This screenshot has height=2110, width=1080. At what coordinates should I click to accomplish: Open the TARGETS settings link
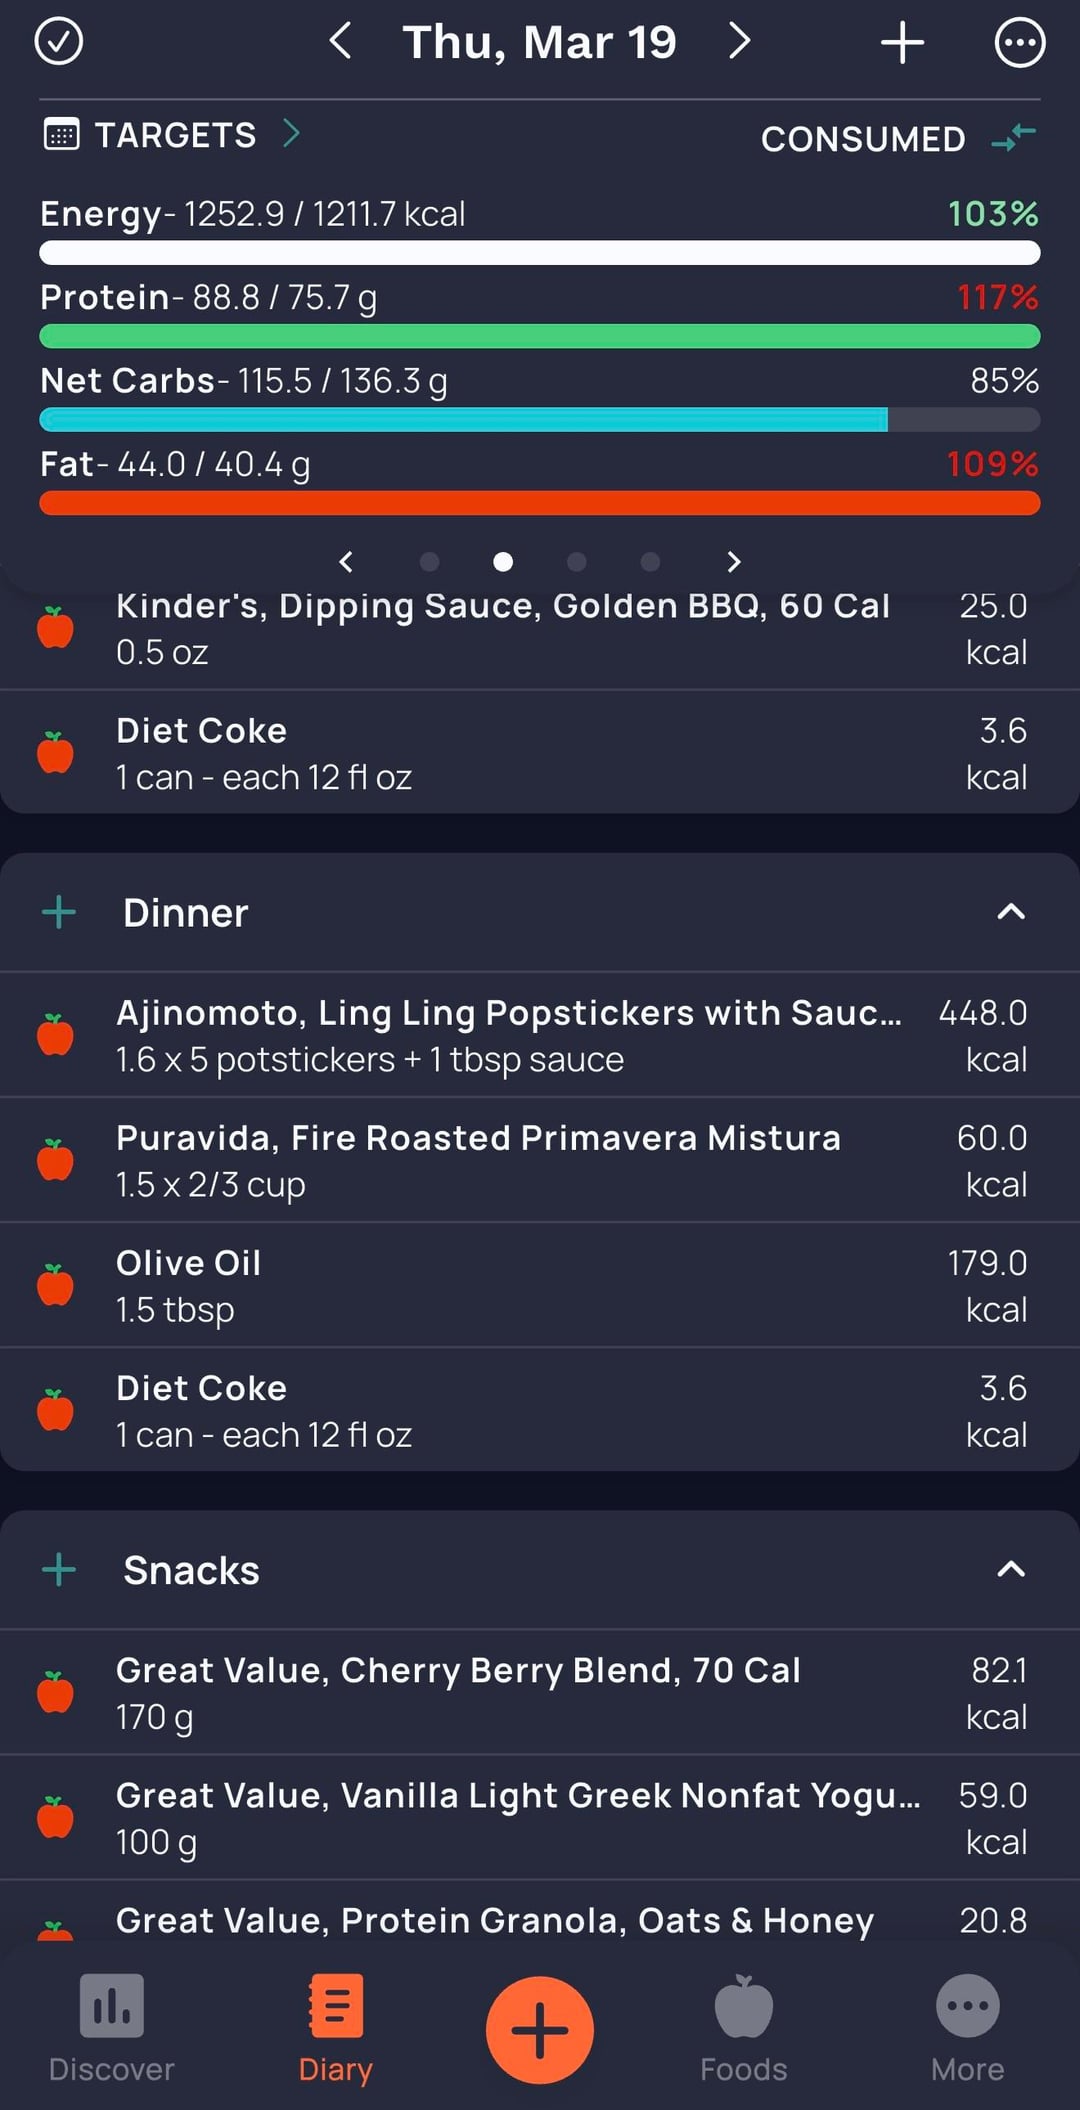coord(172,134)
